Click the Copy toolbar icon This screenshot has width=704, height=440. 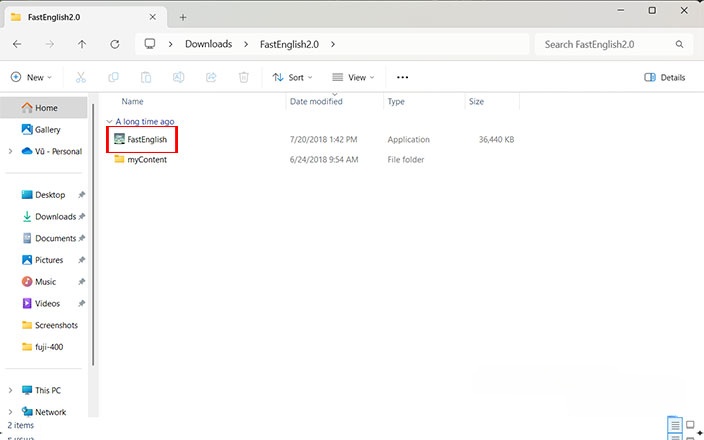click(x=113, y=77)
